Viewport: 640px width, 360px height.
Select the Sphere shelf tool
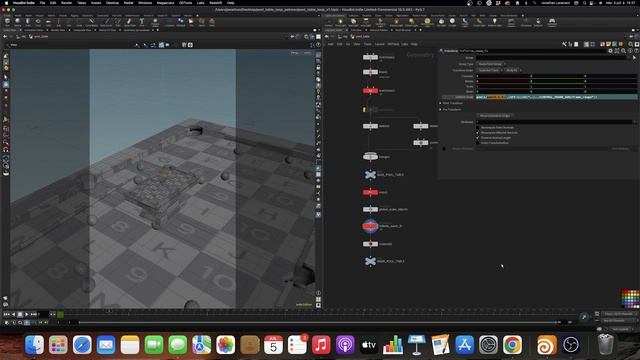(x=18, y=22)
